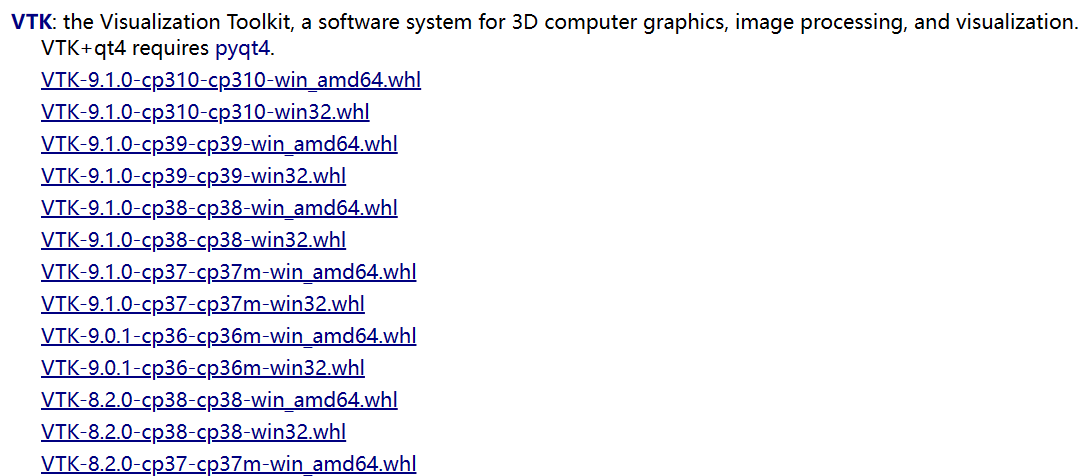Viewport: 1083px width, 476px height.
Task: Open VTK-8.2.0-cp37-cp37m-win_amd64.whl link
Action: pos(229,463)
